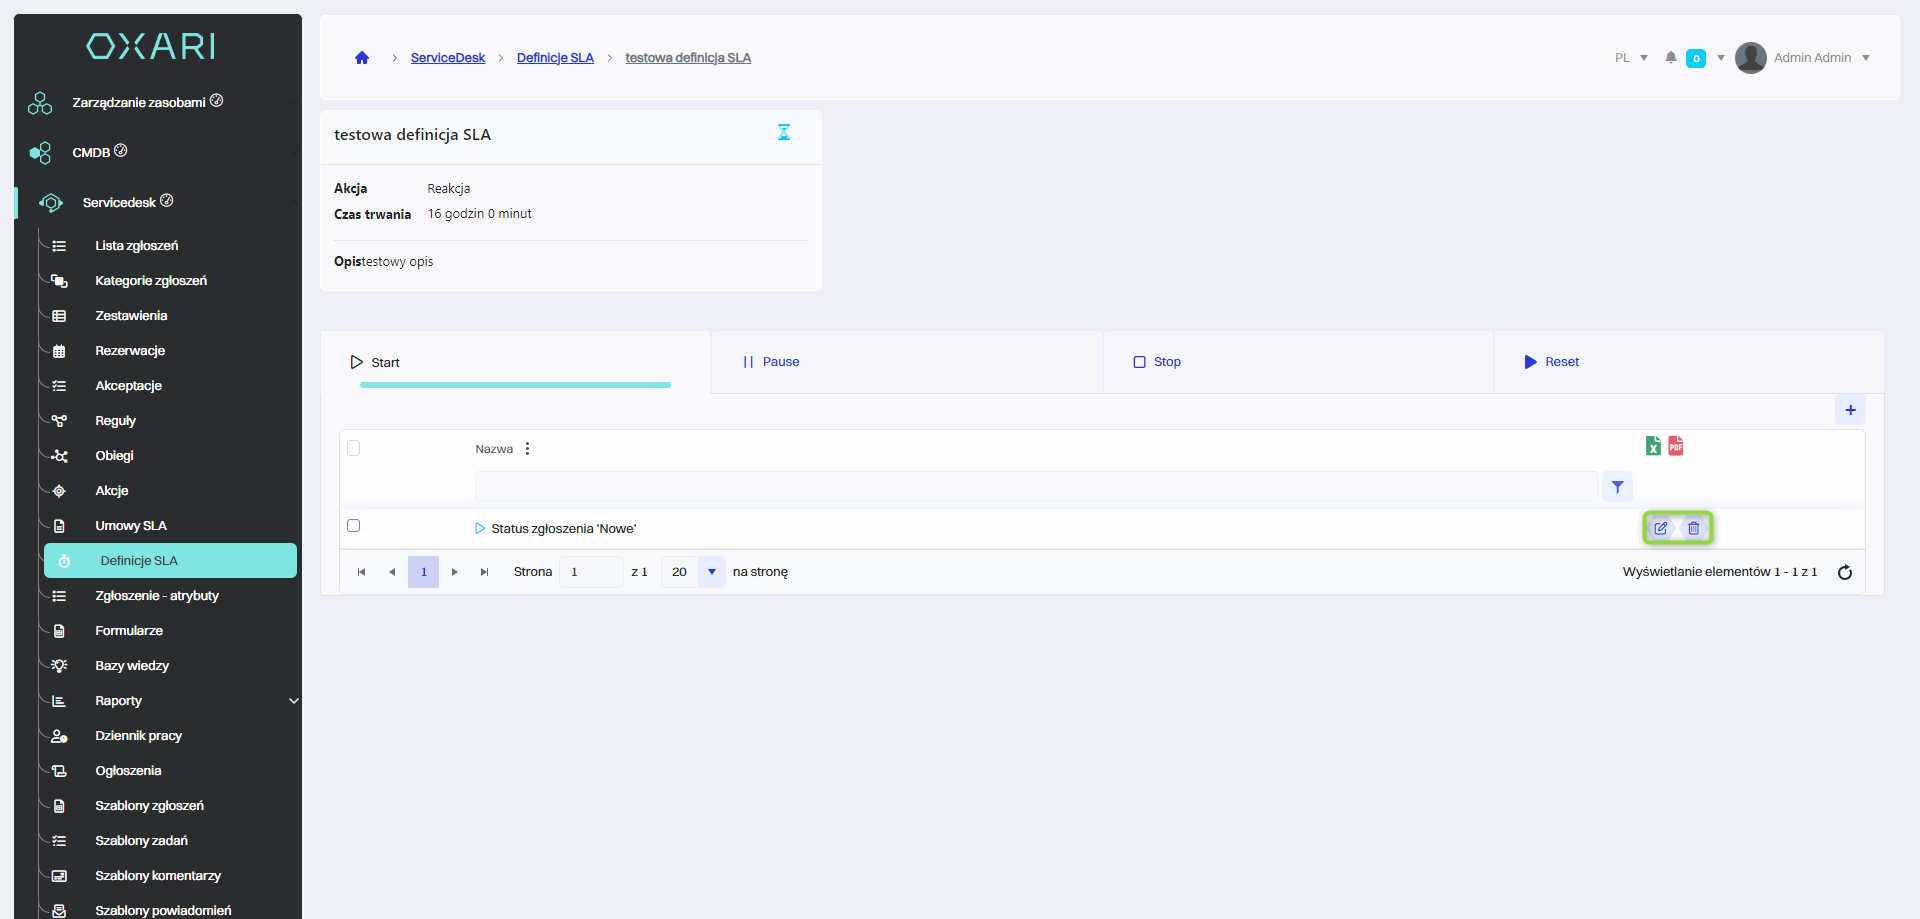Edit the 'Status zgłoszenia Nowe' row
Image resolution: width=1920 pixels, height=919 pixels.
click(1661, 528)
